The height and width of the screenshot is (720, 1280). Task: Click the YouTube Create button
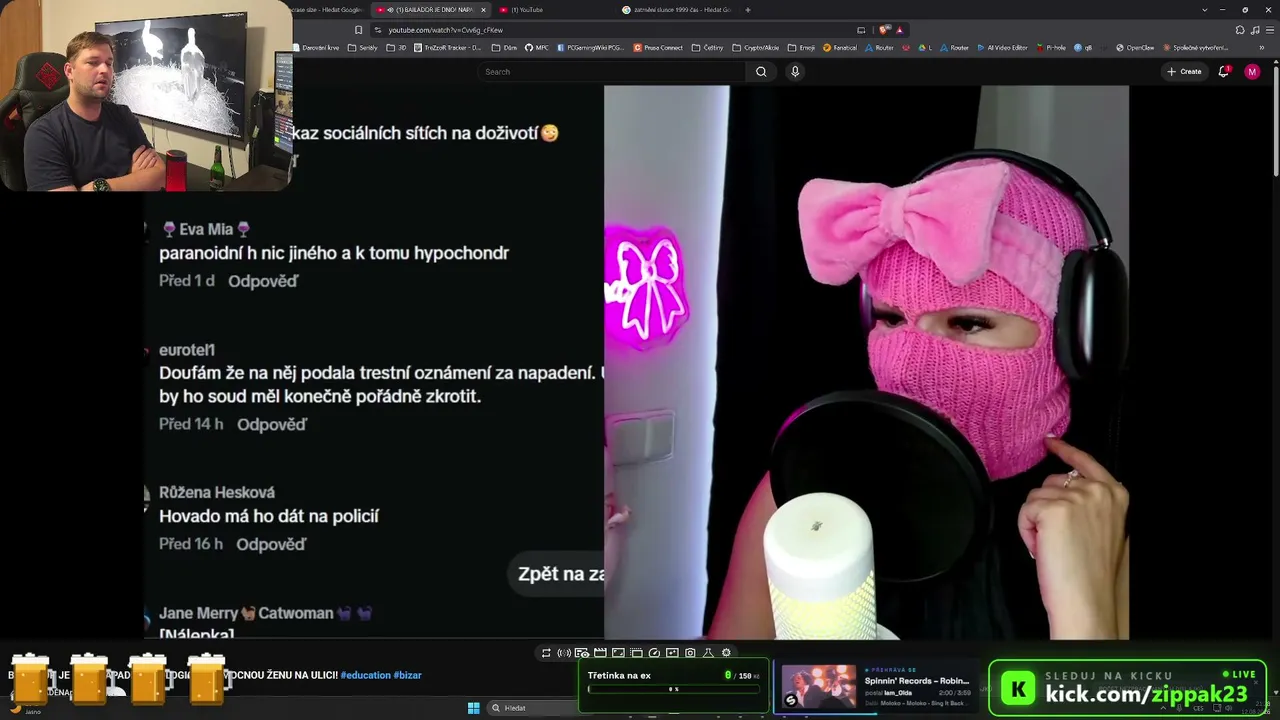pos(1184,72)
